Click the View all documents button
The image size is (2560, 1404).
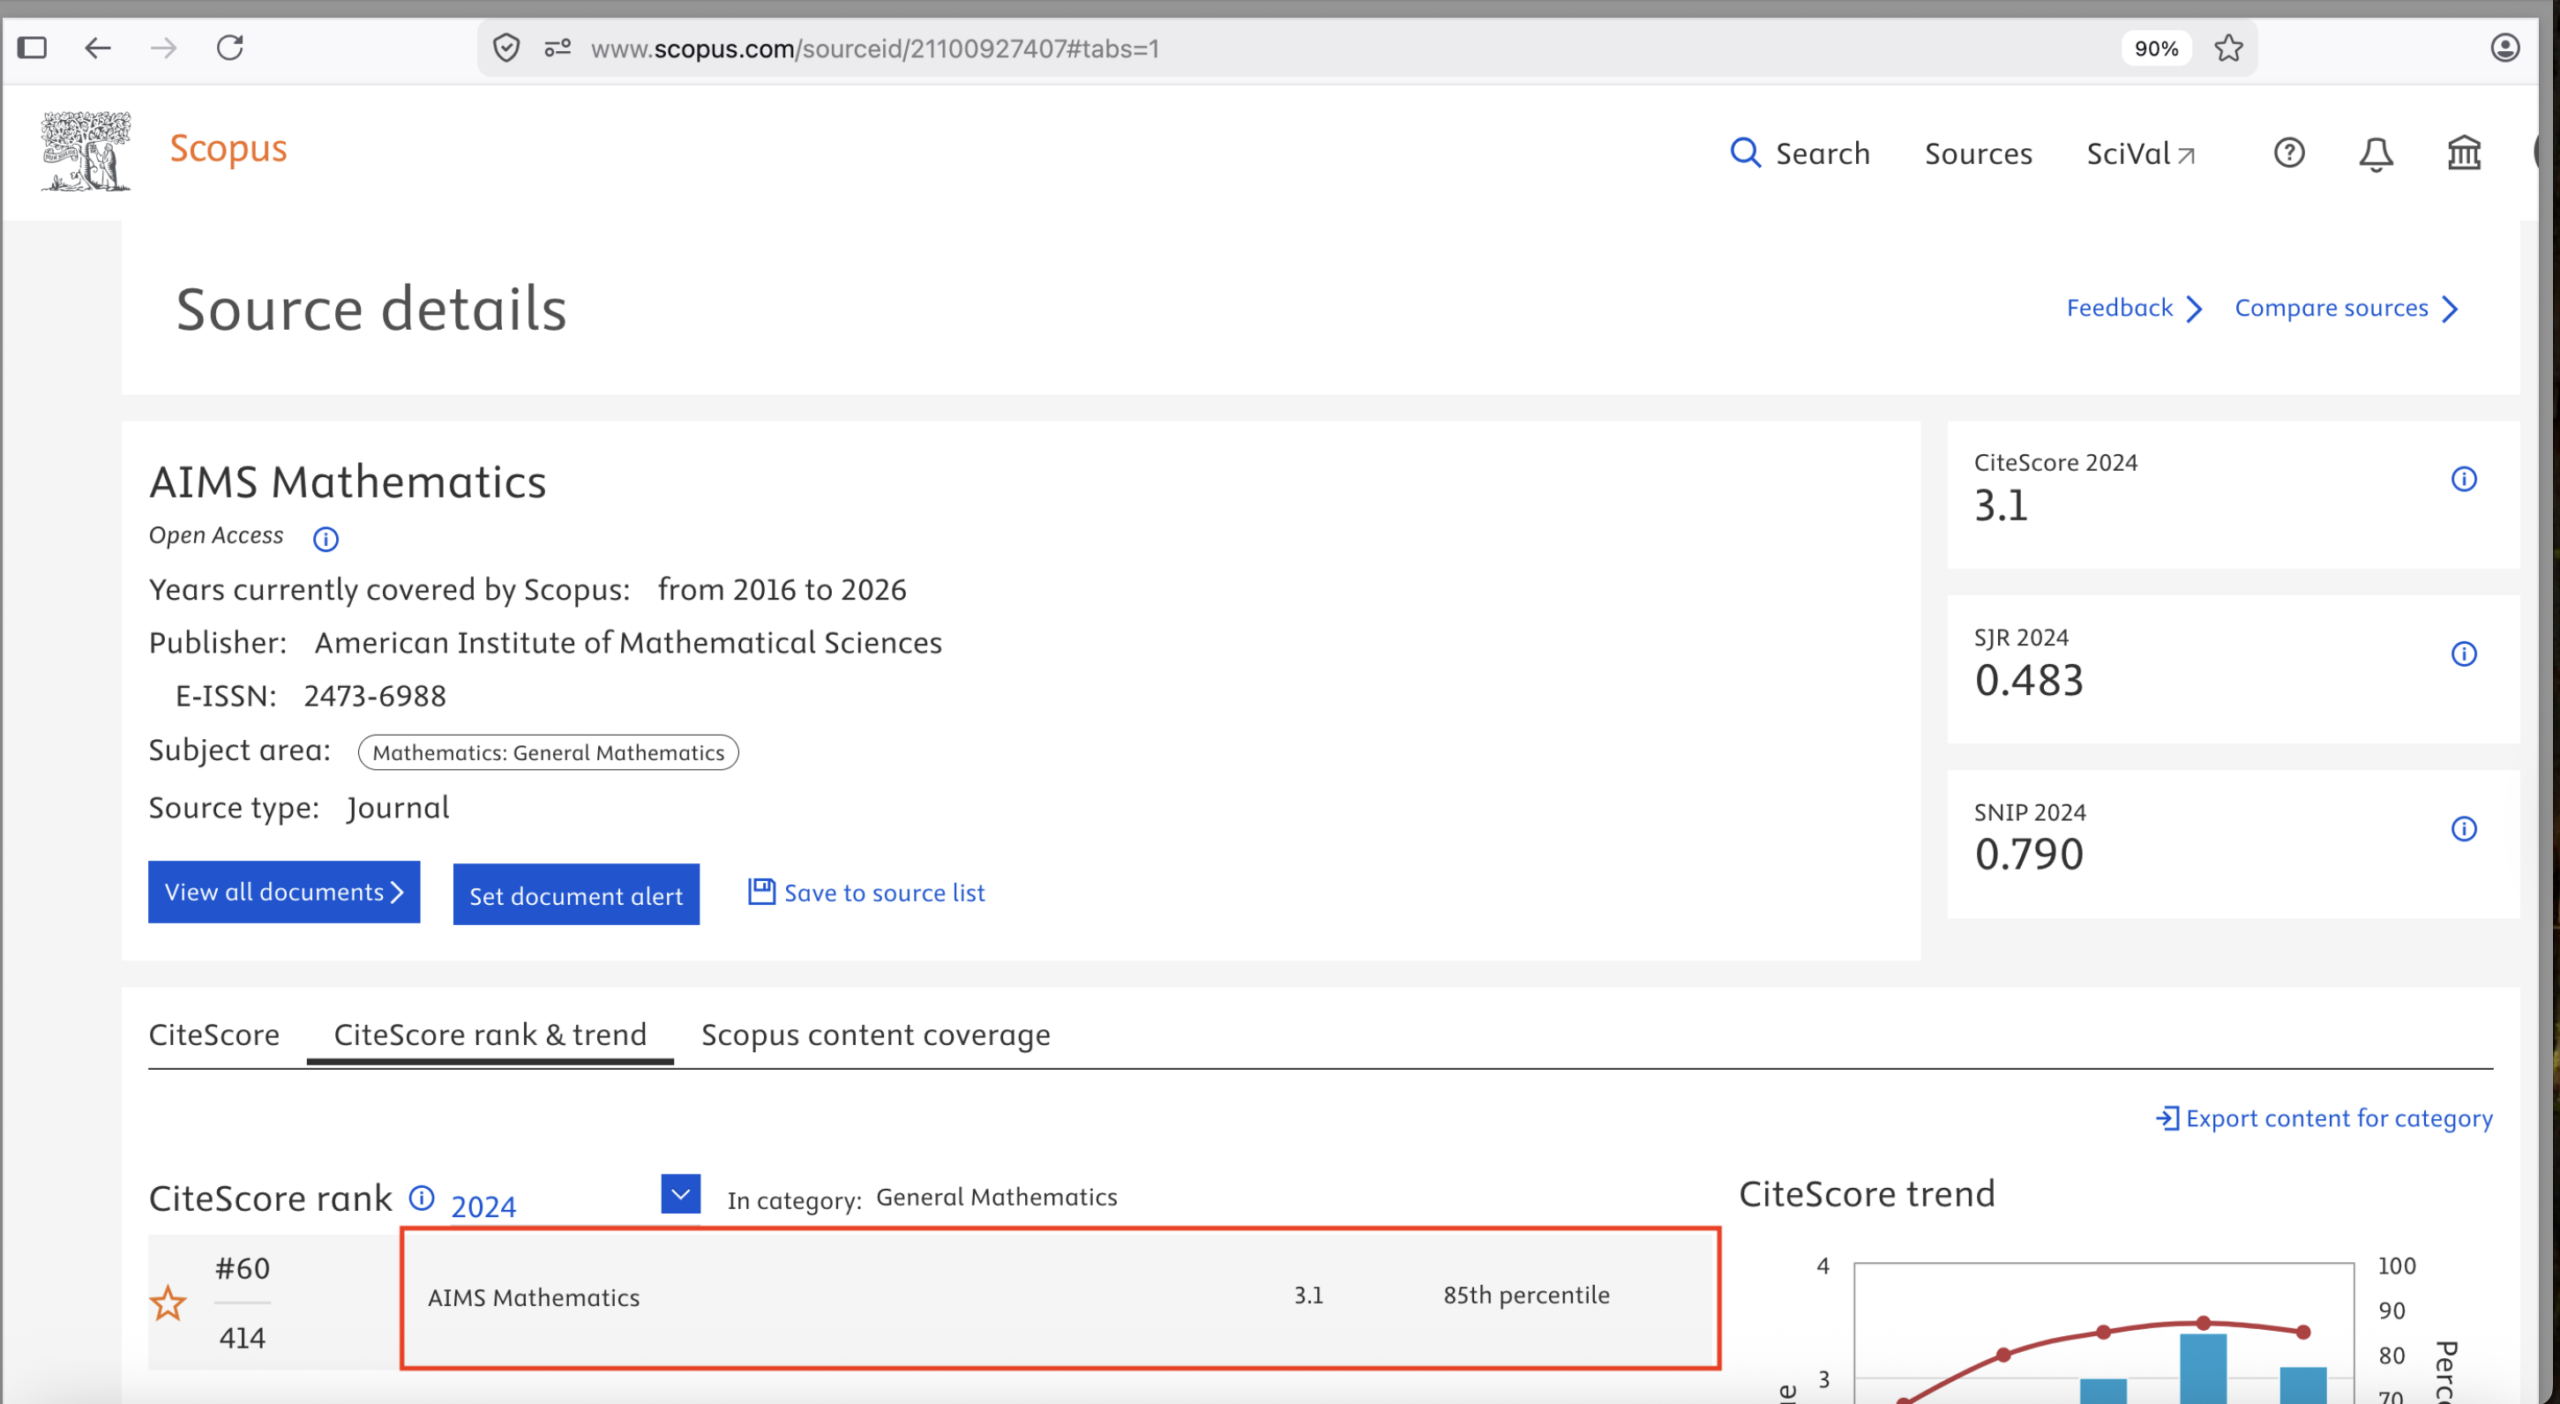click(284, 892)
